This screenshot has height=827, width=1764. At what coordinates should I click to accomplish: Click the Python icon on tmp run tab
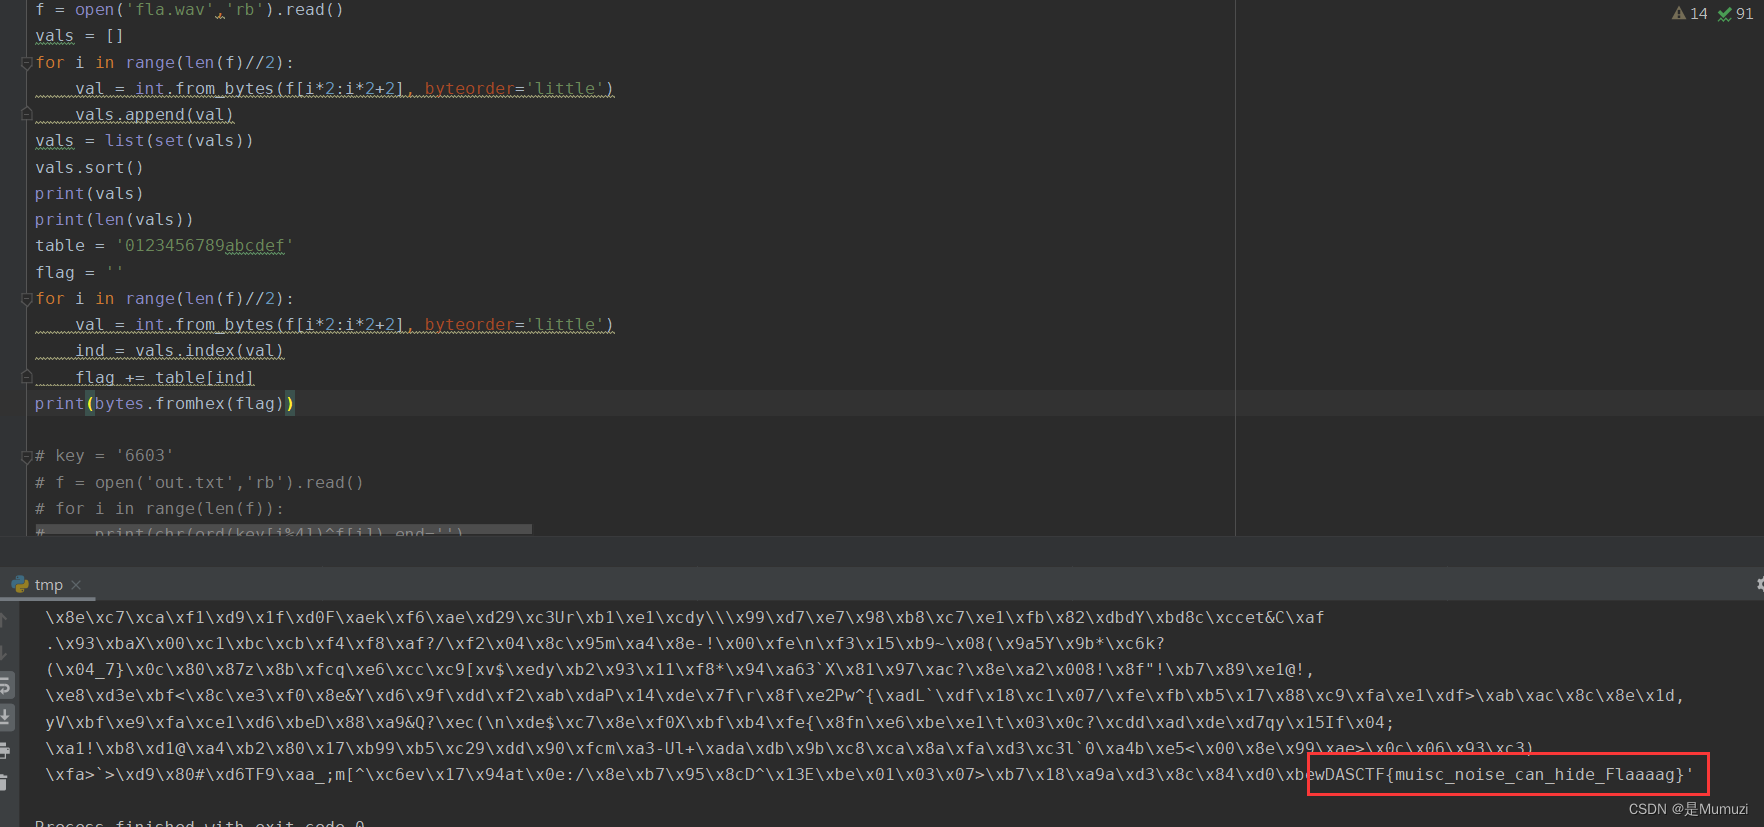point(20,584)
